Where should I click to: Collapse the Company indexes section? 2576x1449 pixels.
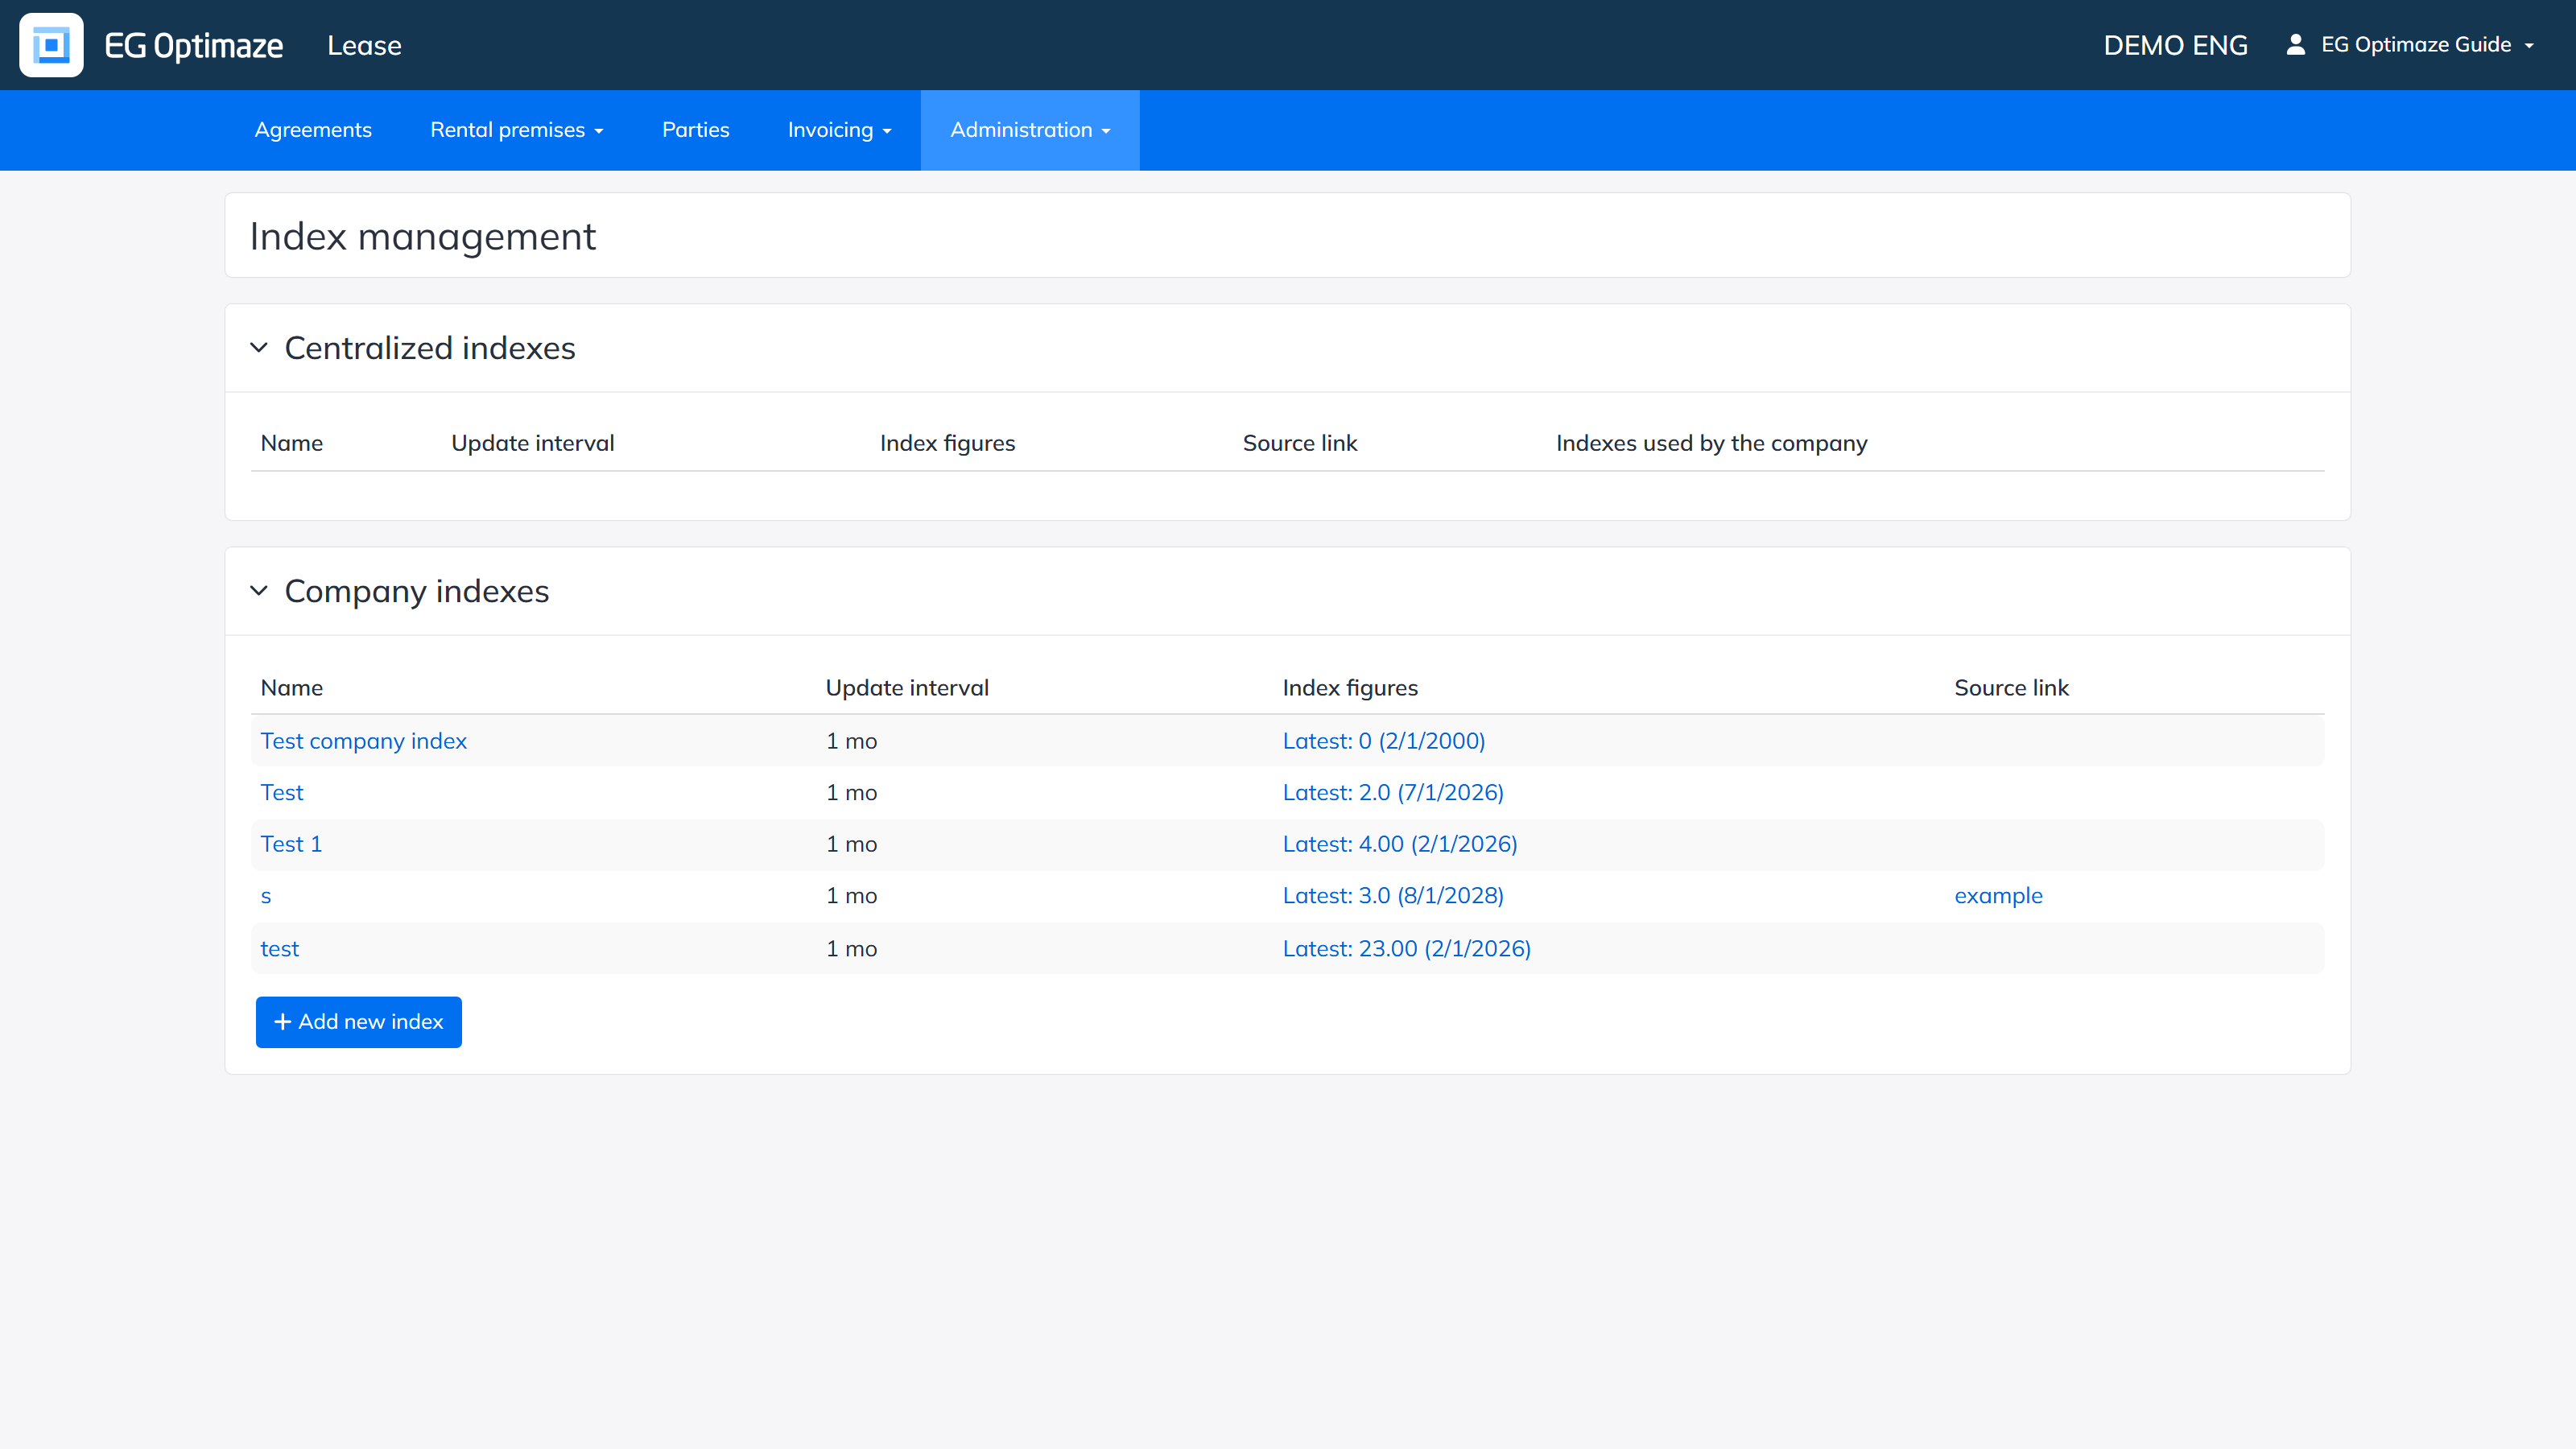pos(259,591)
